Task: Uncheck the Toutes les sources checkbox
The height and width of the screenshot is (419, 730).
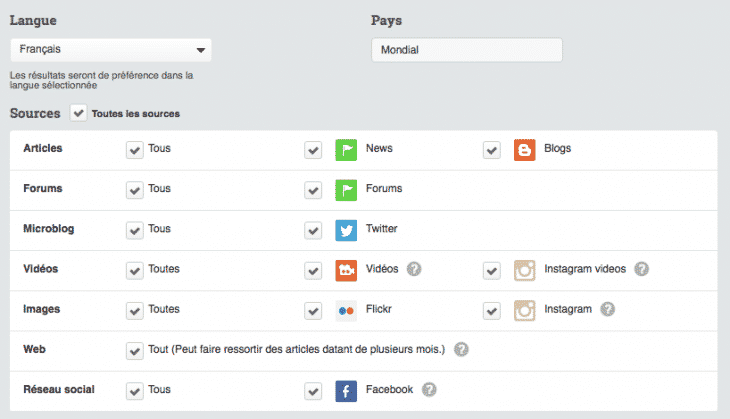Action: click(78, 114)
